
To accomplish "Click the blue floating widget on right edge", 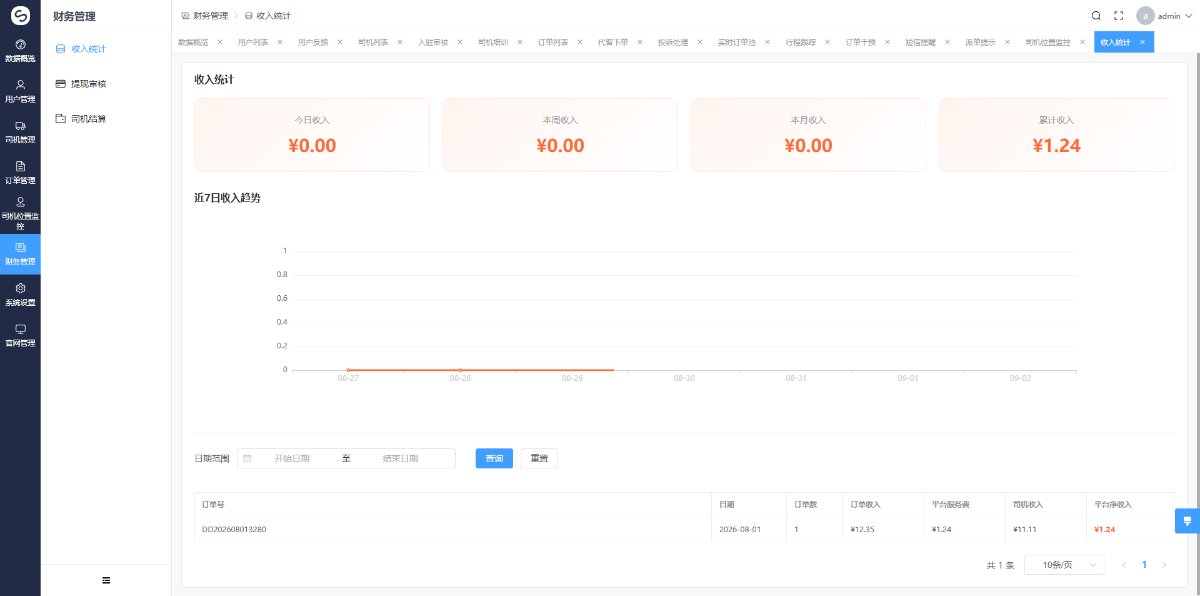I will 1187,521.
